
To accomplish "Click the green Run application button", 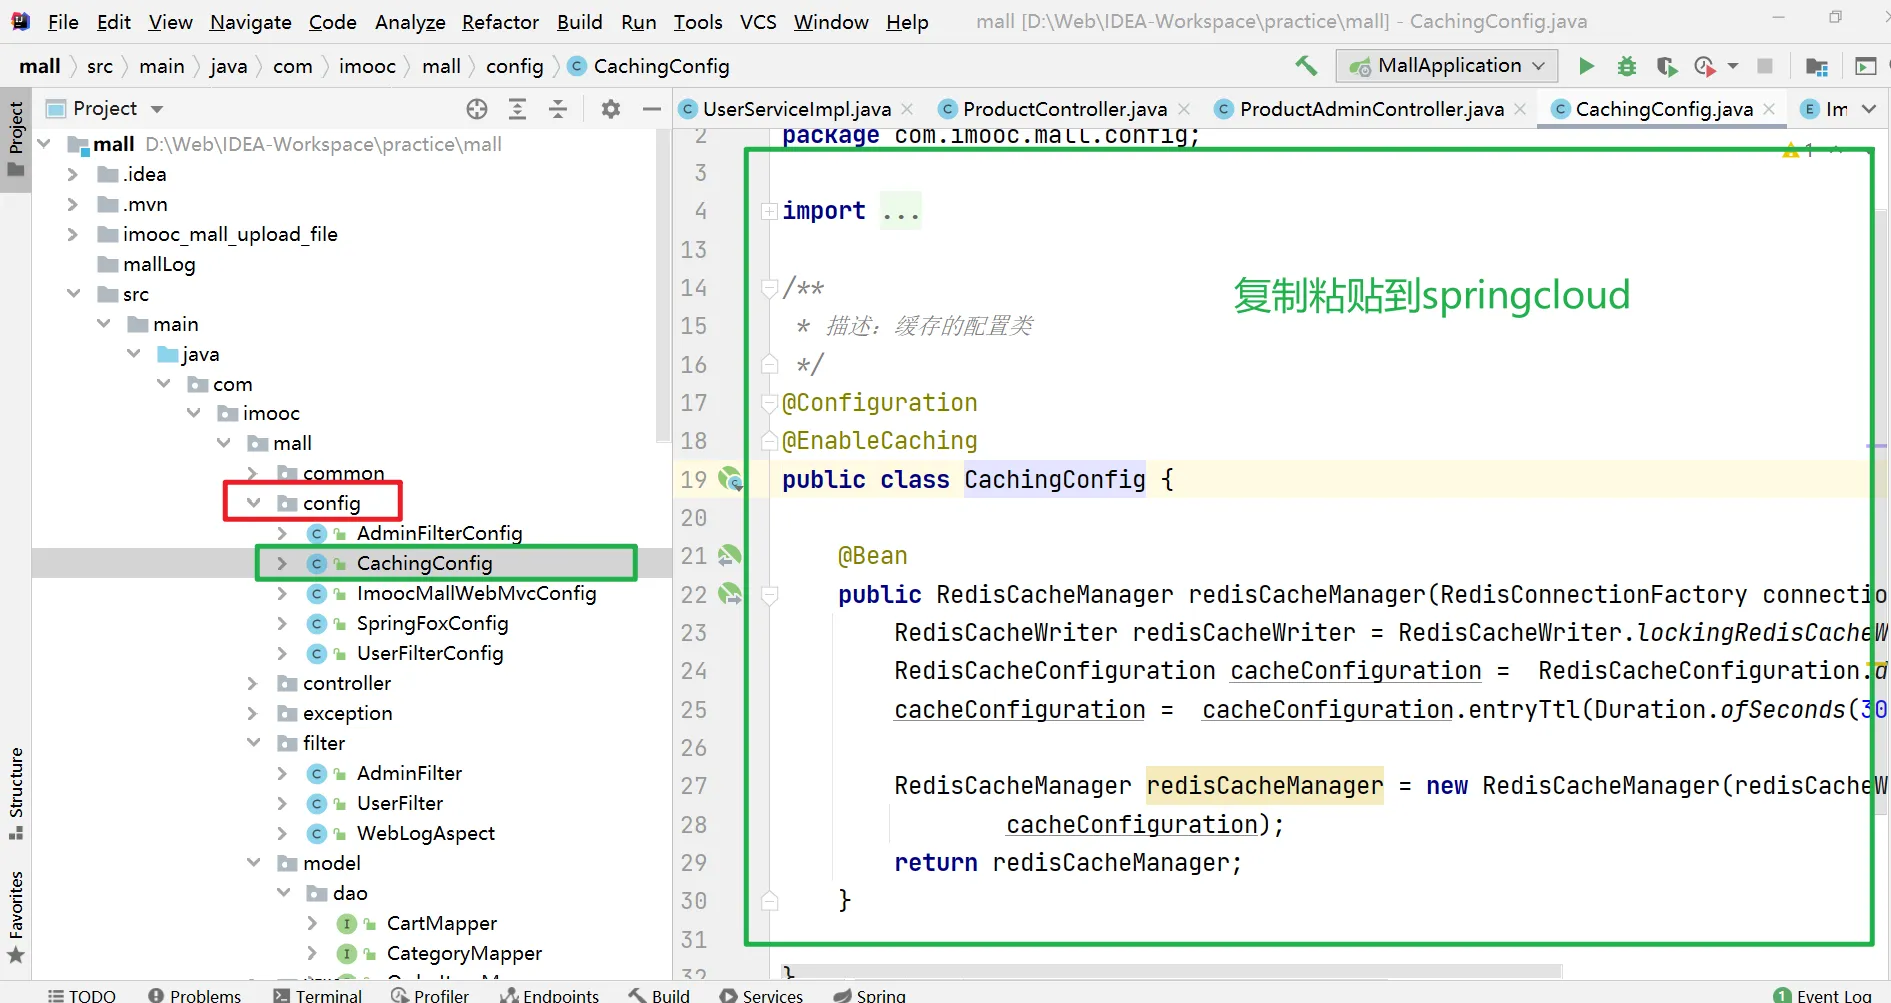I will coord(1586,66).
